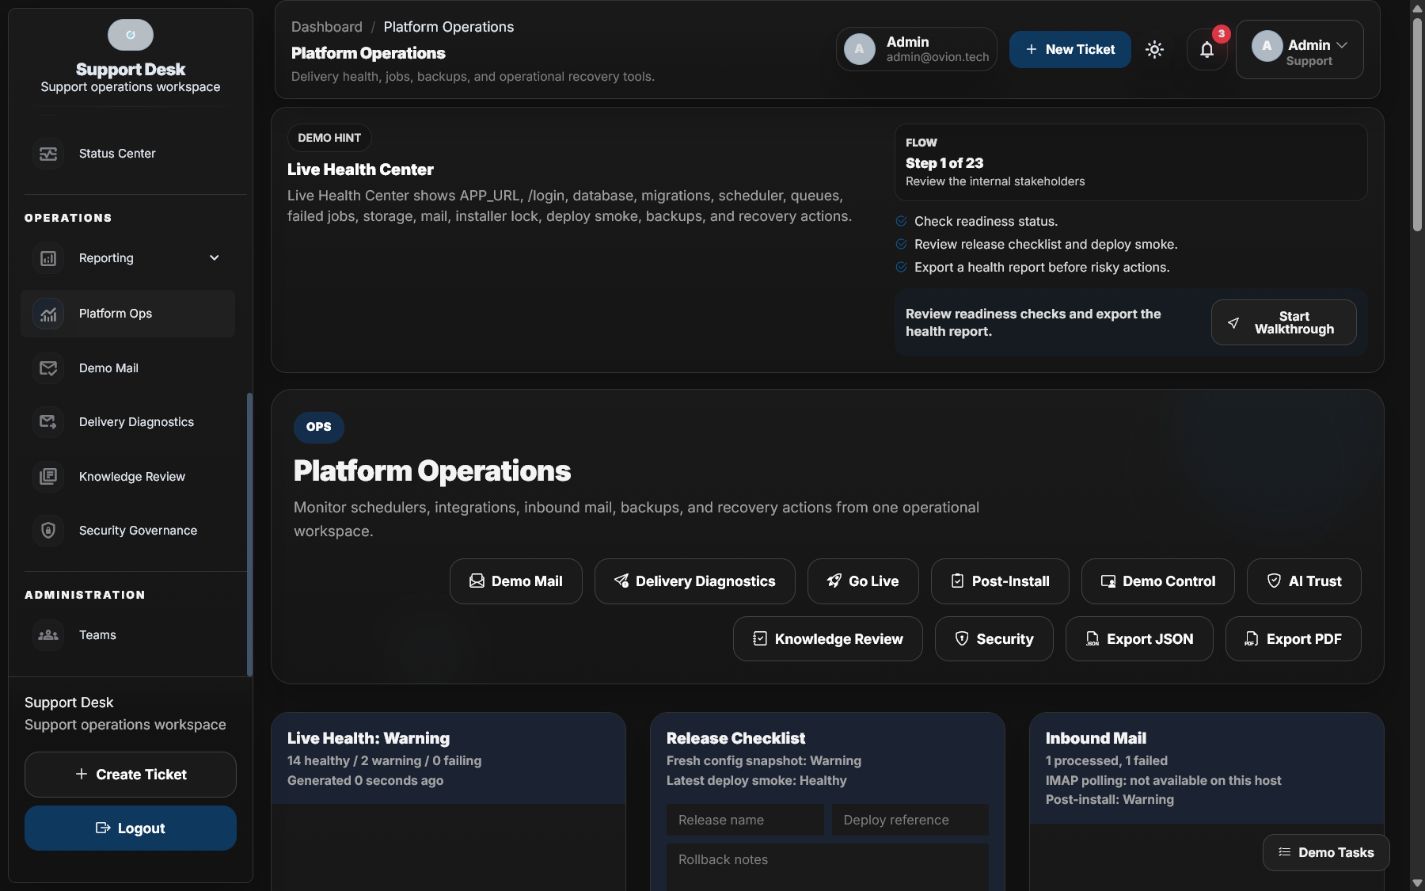Screen dimensions: 1425x891
Task: Open Delivery Diagnostics sidebar item
Action: (128, 422)
